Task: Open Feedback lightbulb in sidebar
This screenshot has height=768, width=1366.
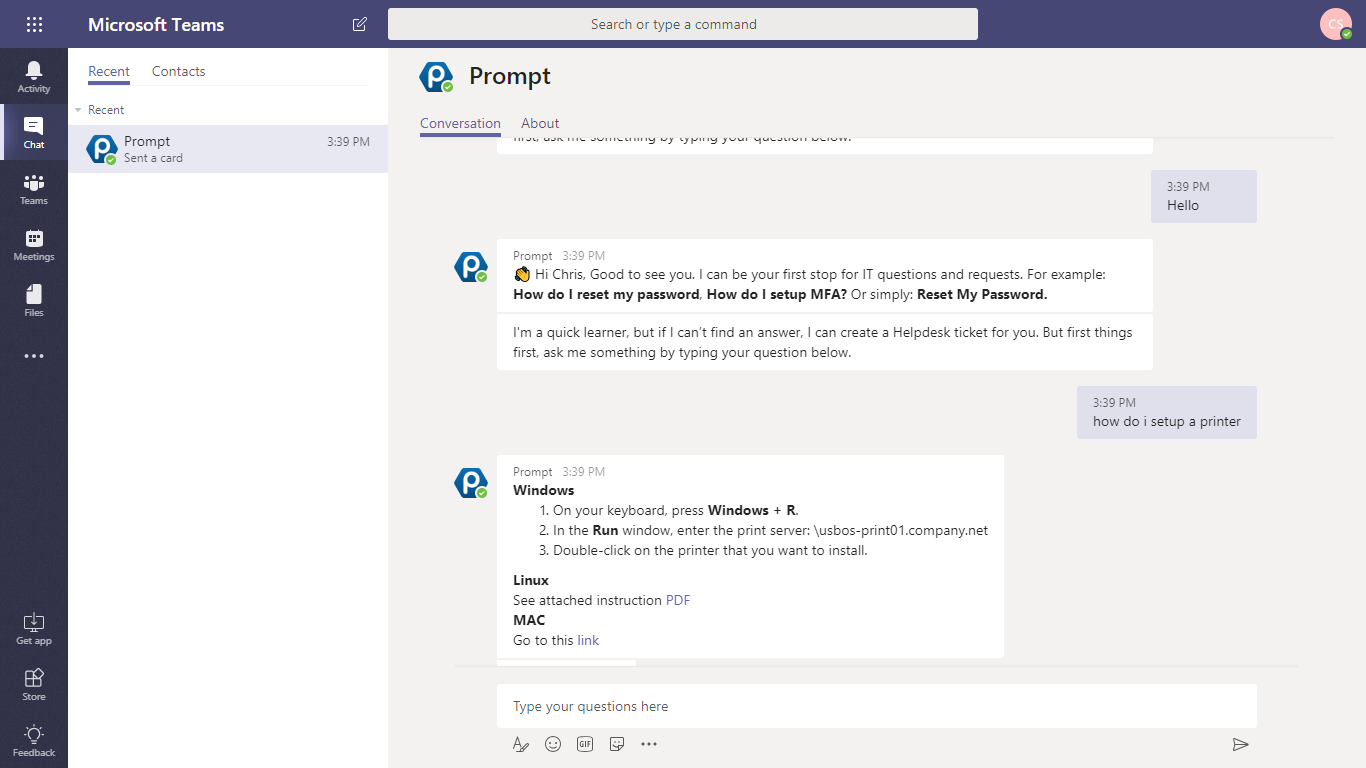Action: [34, 740]
